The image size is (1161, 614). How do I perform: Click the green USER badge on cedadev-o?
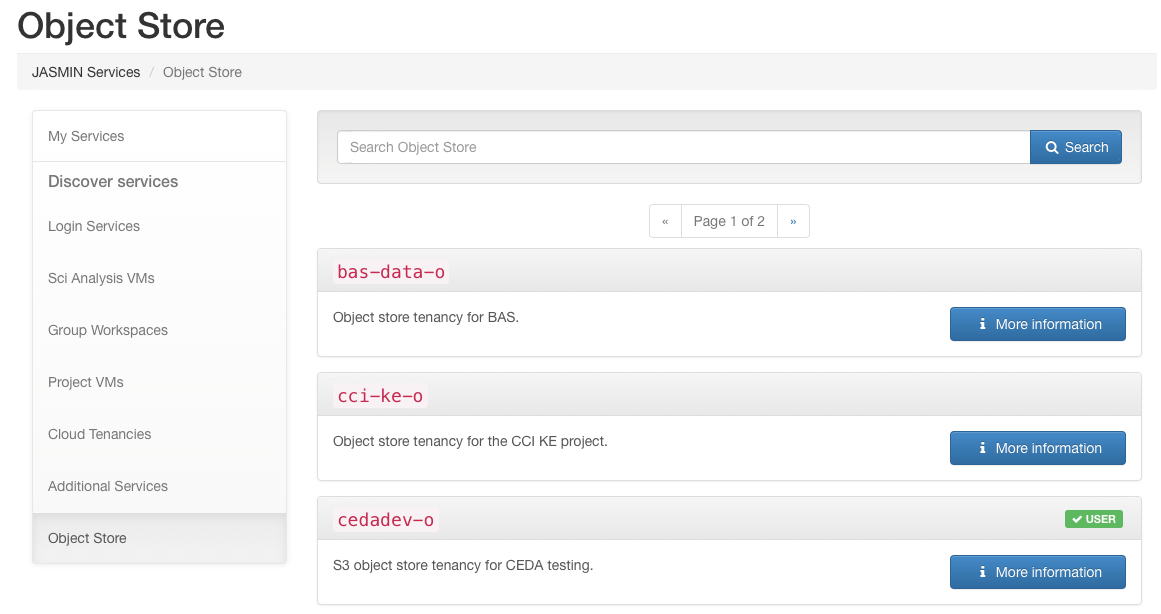coord(1093,519)
